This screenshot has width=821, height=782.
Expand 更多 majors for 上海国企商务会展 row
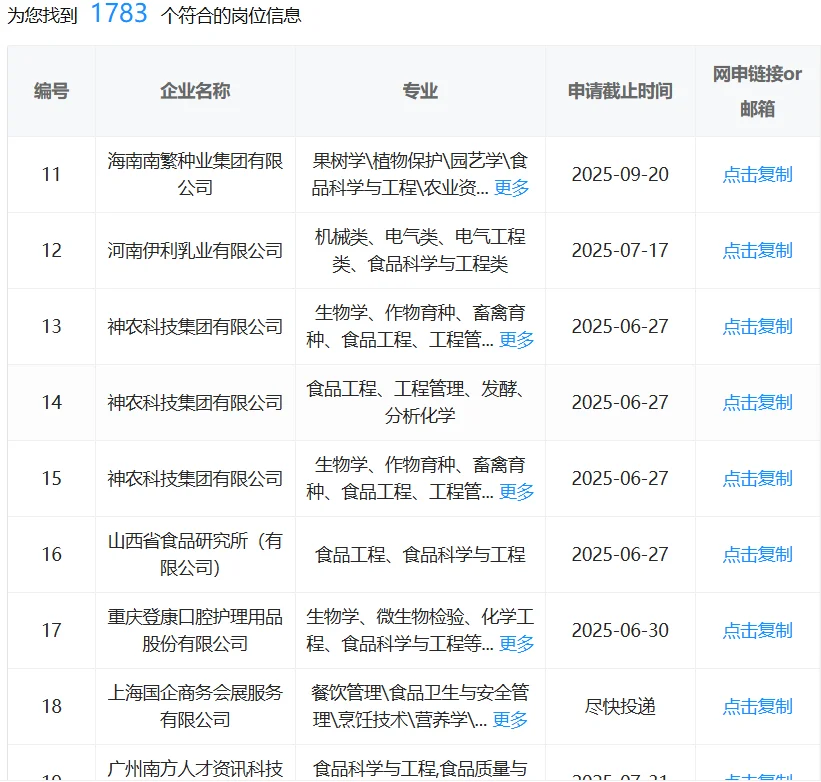(x=510, y=720)
